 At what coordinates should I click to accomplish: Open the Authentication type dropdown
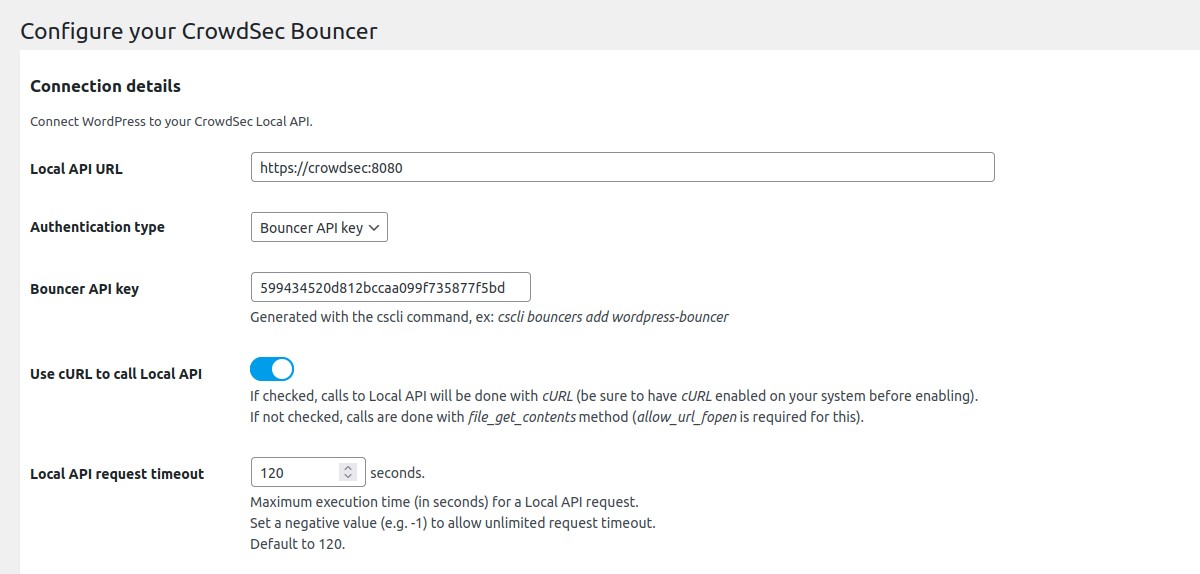319,227
